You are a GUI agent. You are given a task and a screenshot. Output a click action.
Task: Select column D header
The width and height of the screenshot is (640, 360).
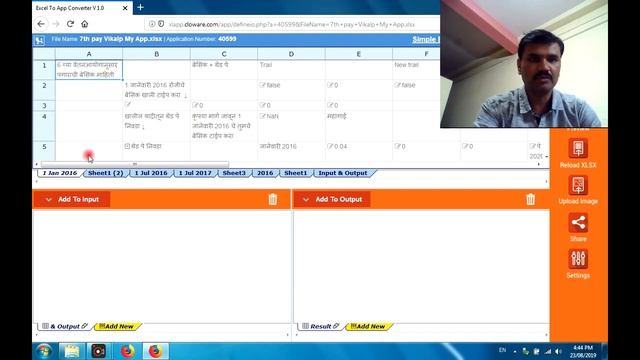[x=291, y=54]
